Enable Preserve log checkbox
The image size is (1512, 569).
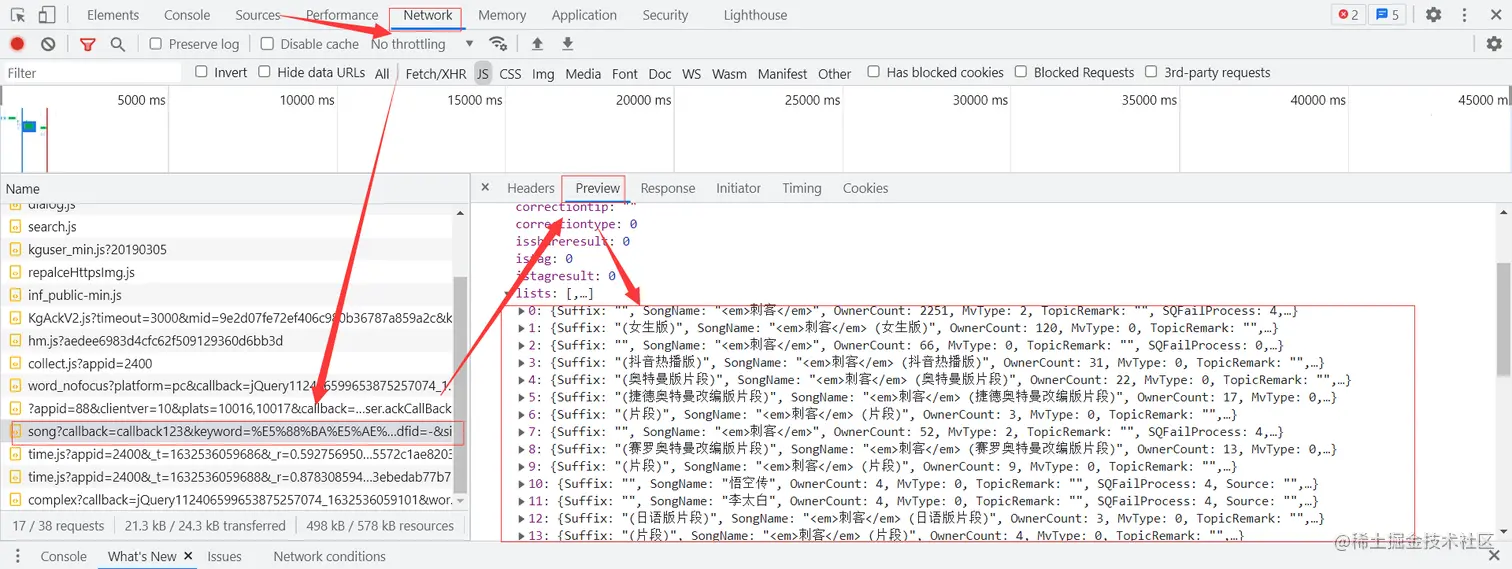click(x=156, y=44)
